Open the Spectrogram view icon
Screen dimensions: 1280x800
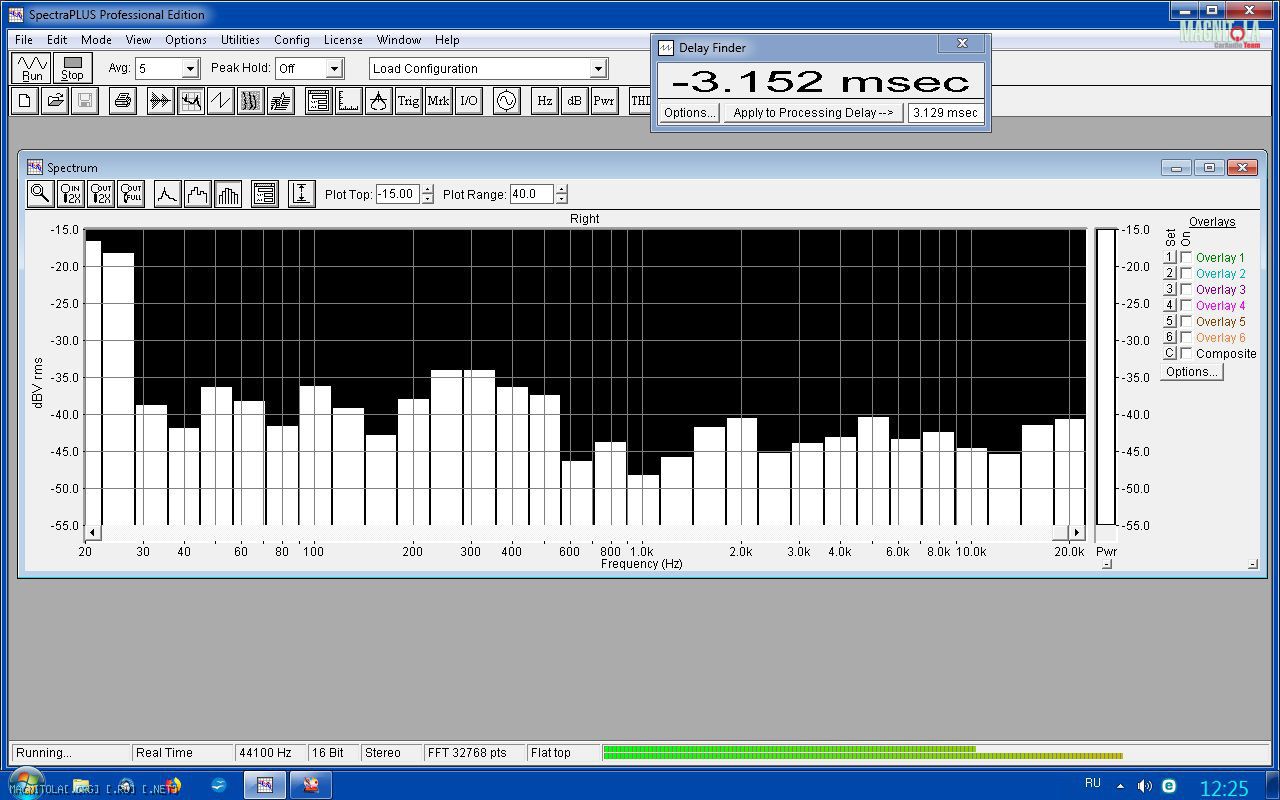click(x=251, y=101)
